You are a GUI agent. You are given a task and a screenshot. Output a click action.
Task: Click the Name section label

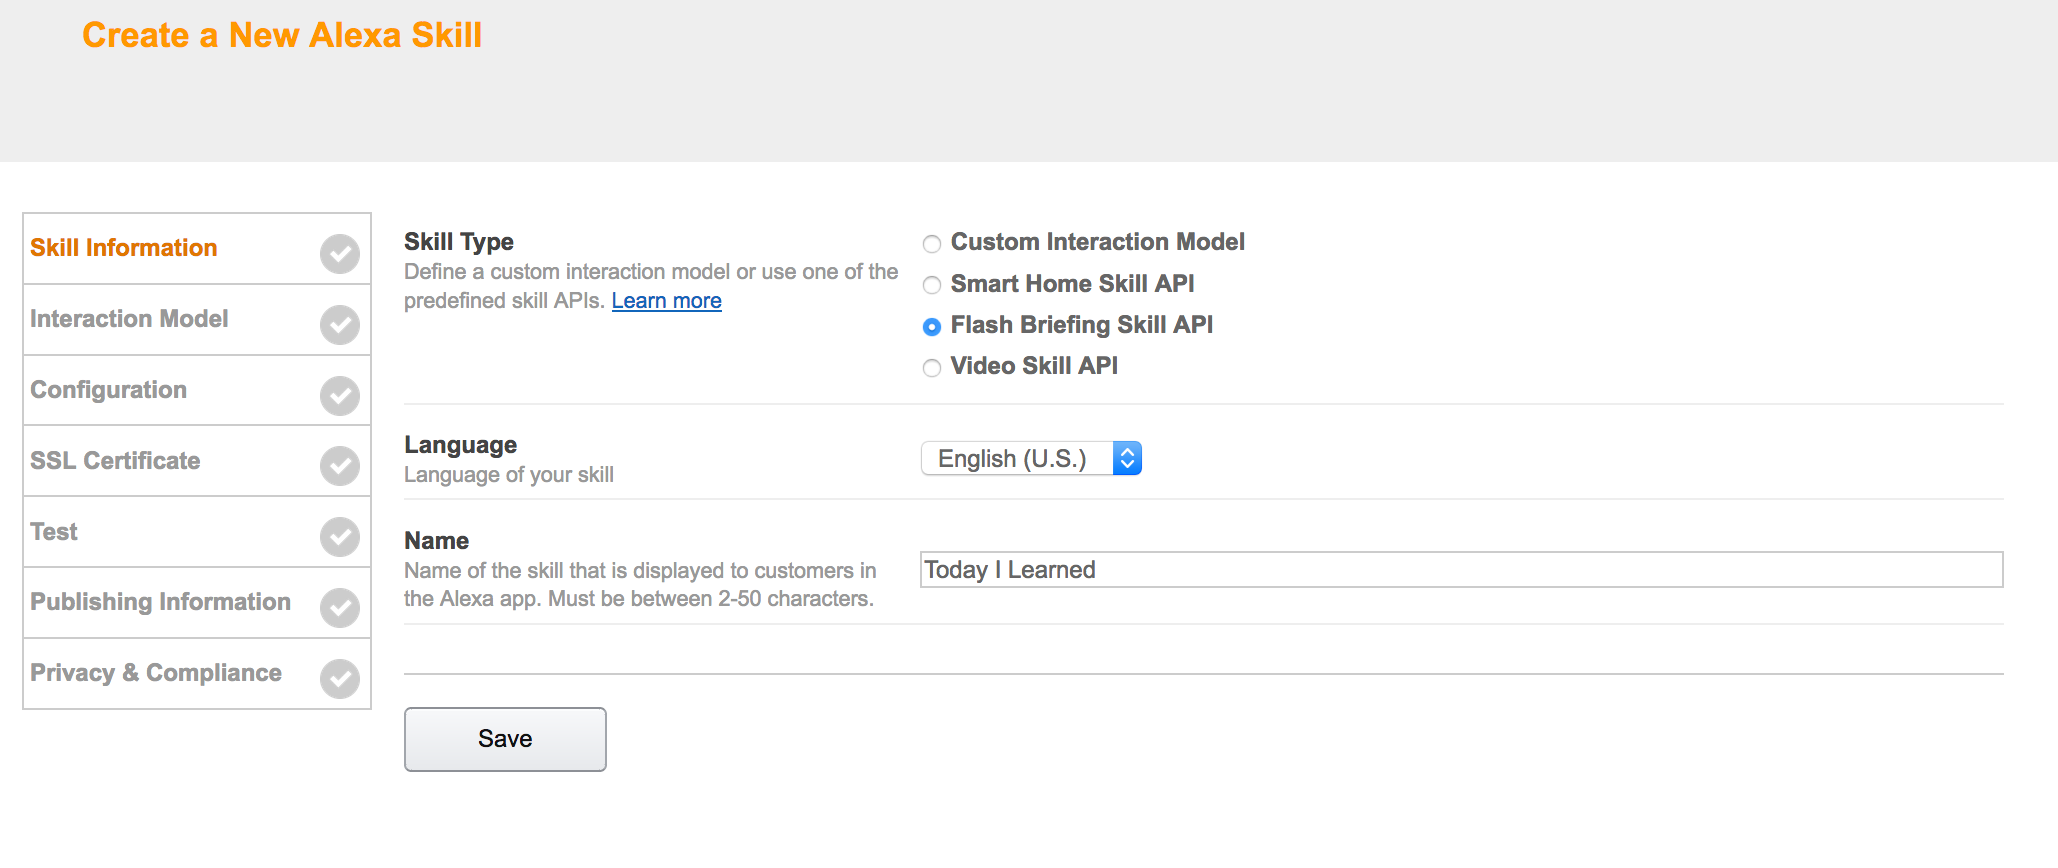coord(436,541)
